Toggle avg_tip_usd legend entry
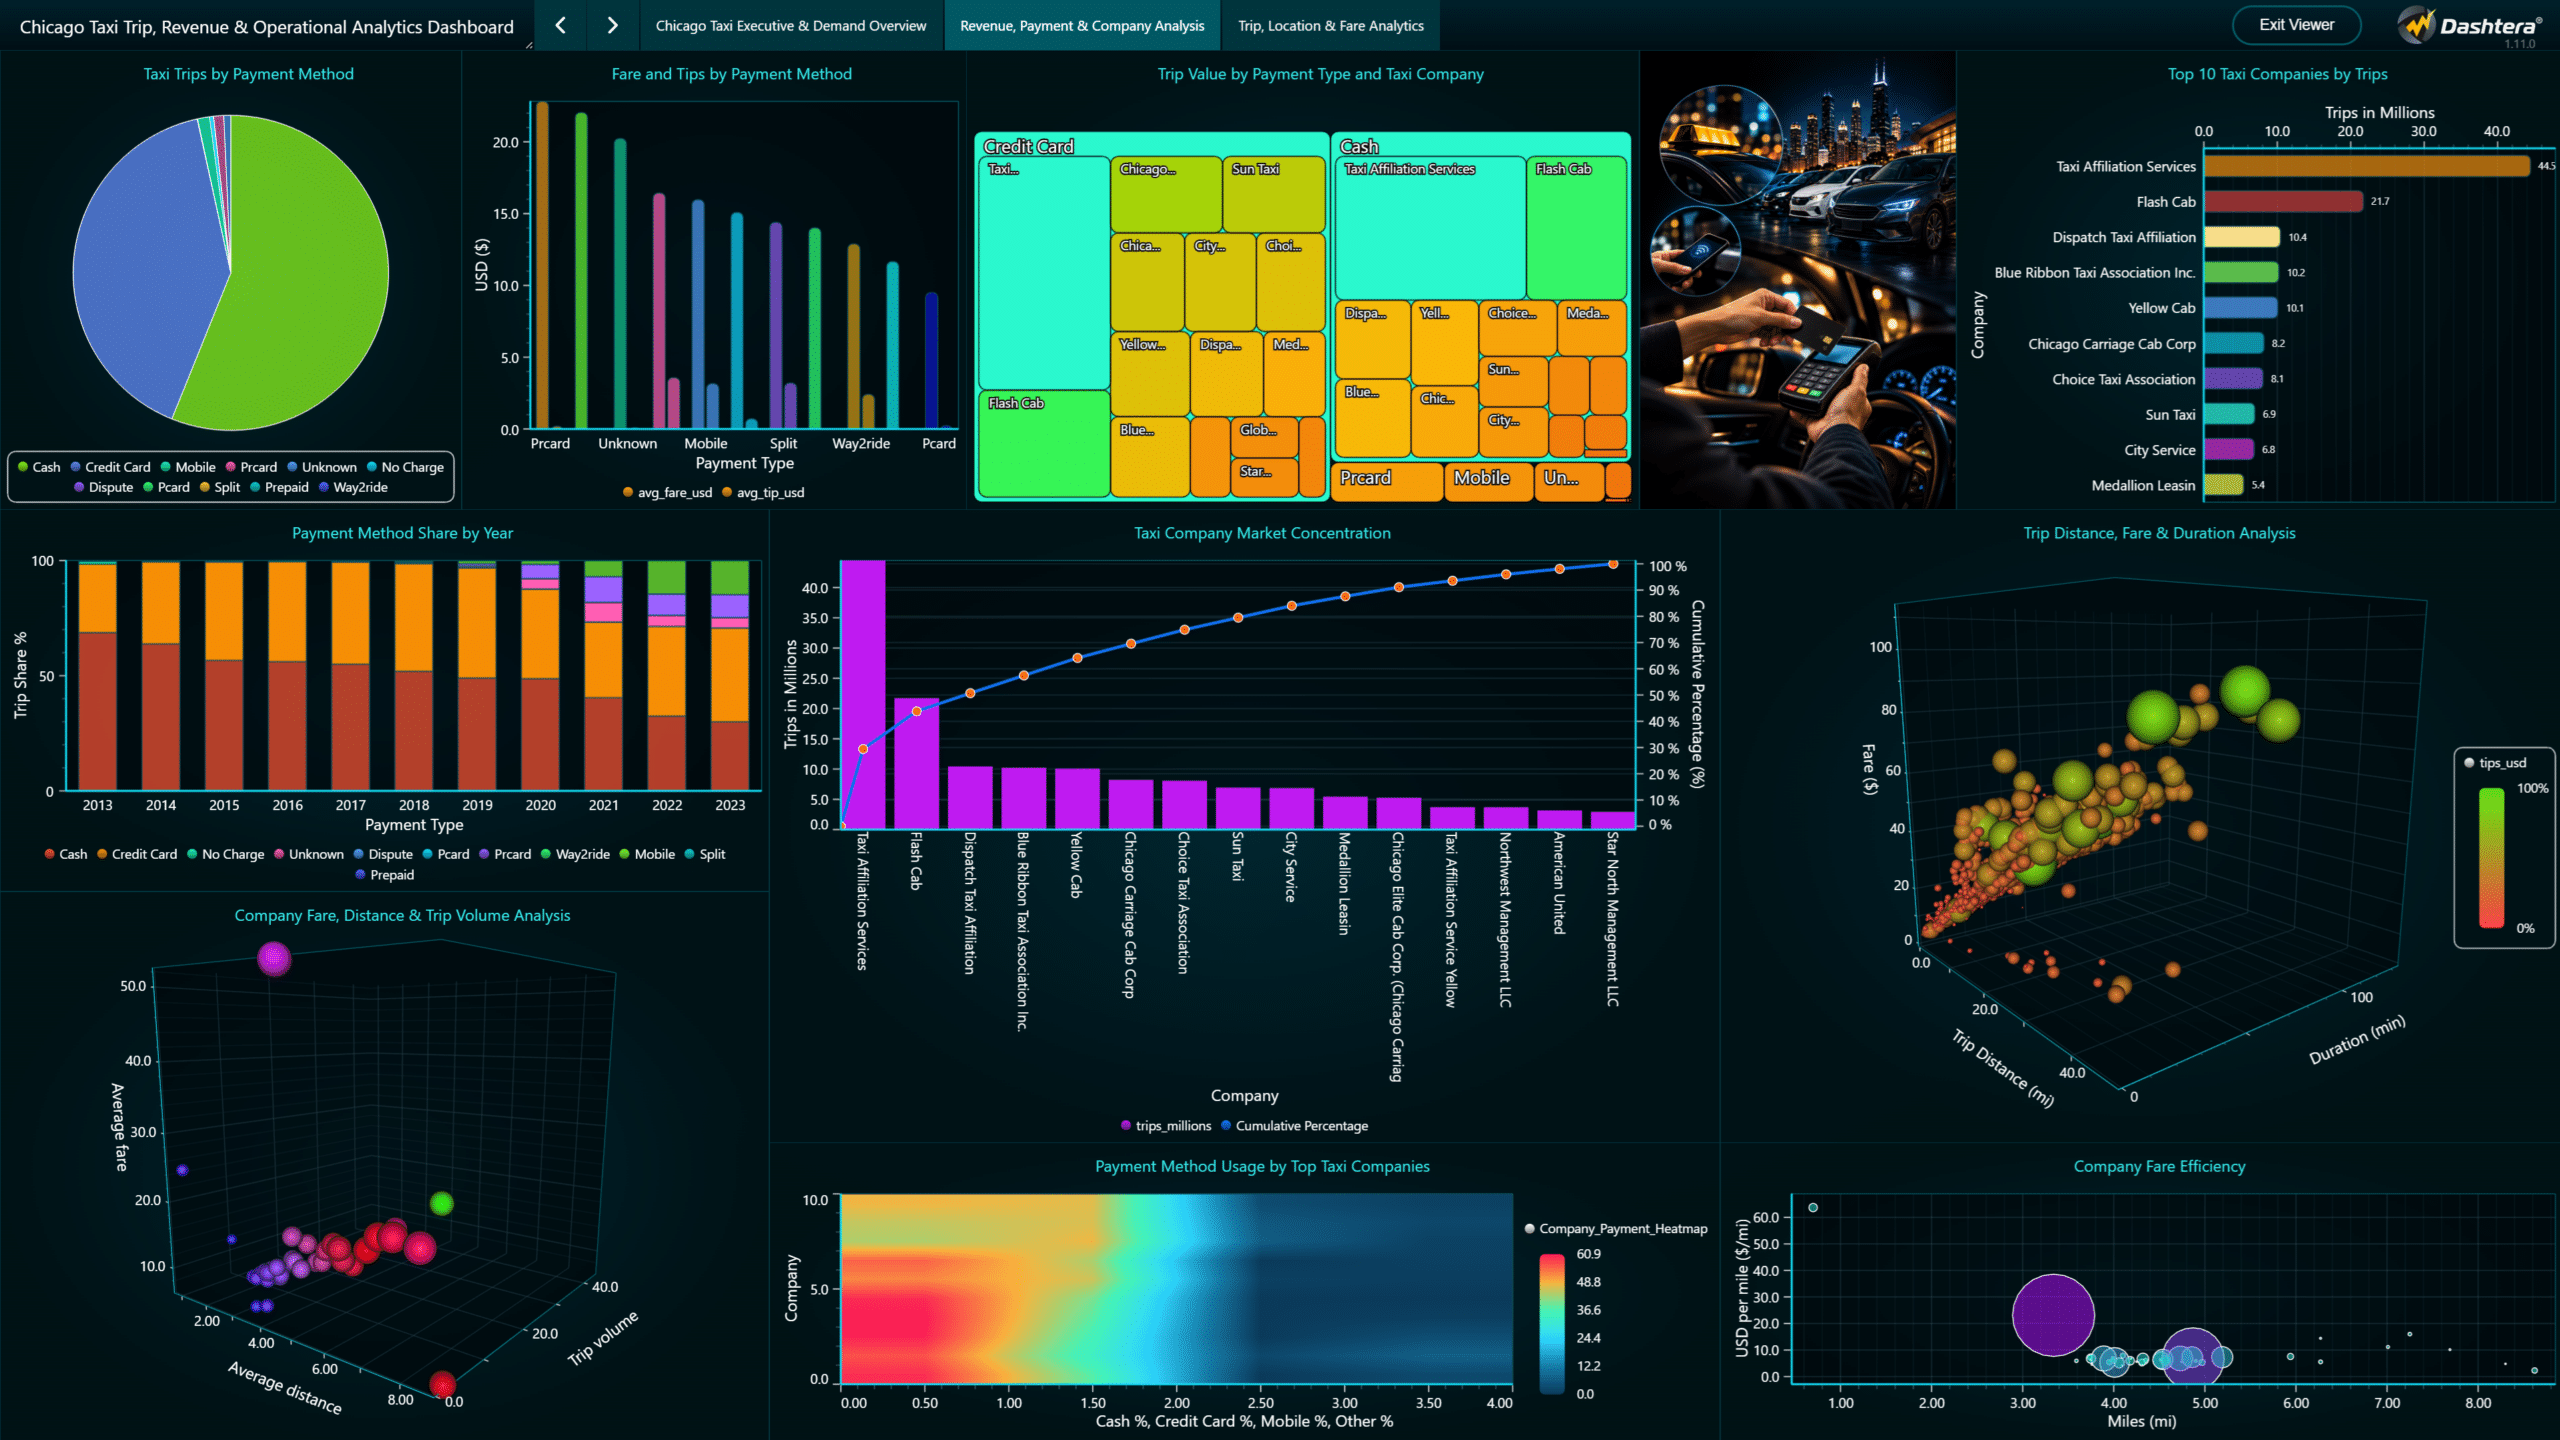This screenshot has height=1440, width=2560. 763,492
